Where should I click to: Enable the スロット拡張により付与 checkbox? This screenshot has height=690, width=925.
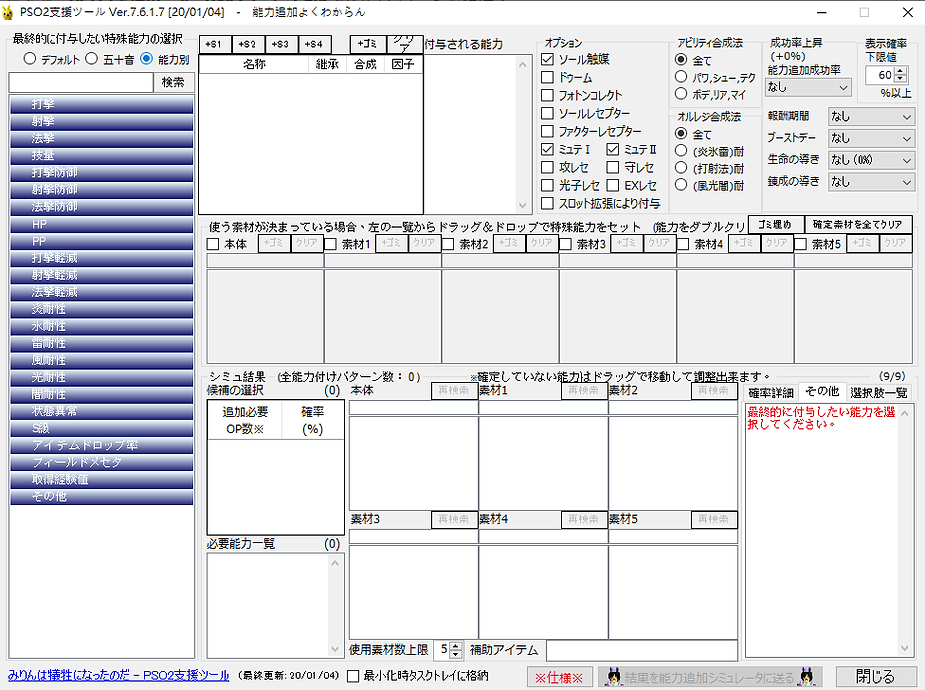547,203
